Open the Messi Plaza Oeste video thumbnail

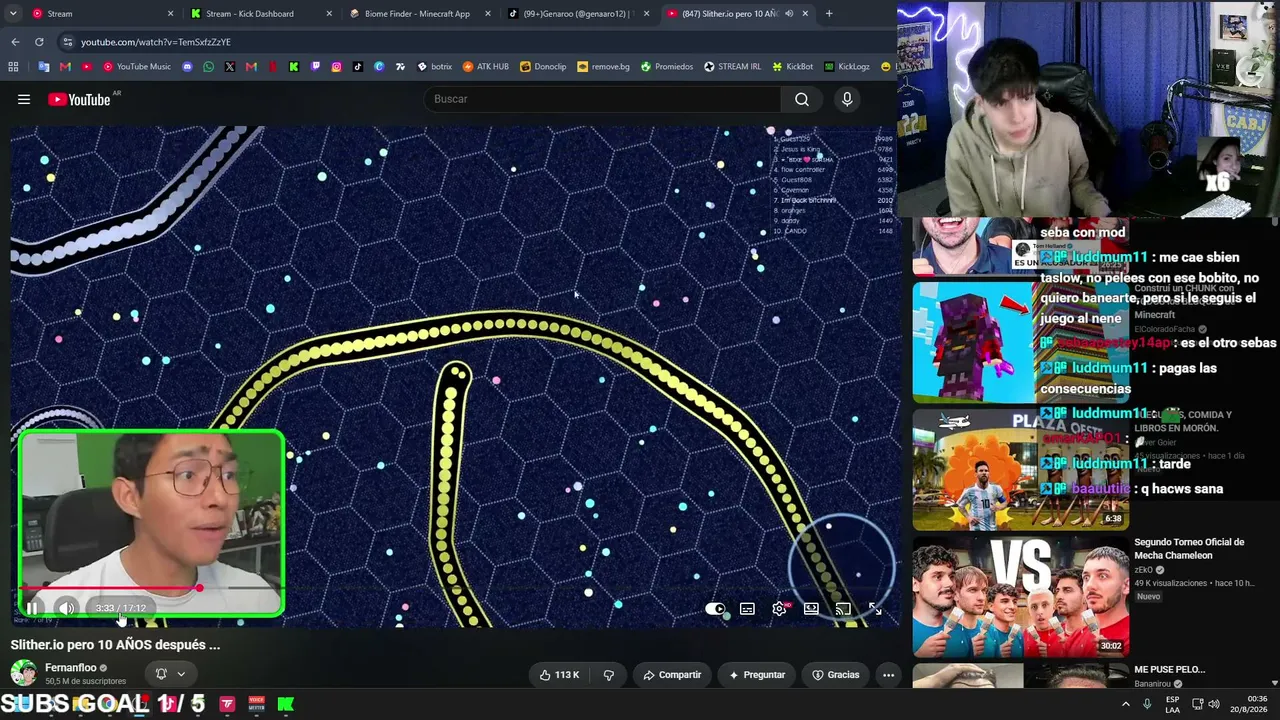click(x=1020, y=469)
